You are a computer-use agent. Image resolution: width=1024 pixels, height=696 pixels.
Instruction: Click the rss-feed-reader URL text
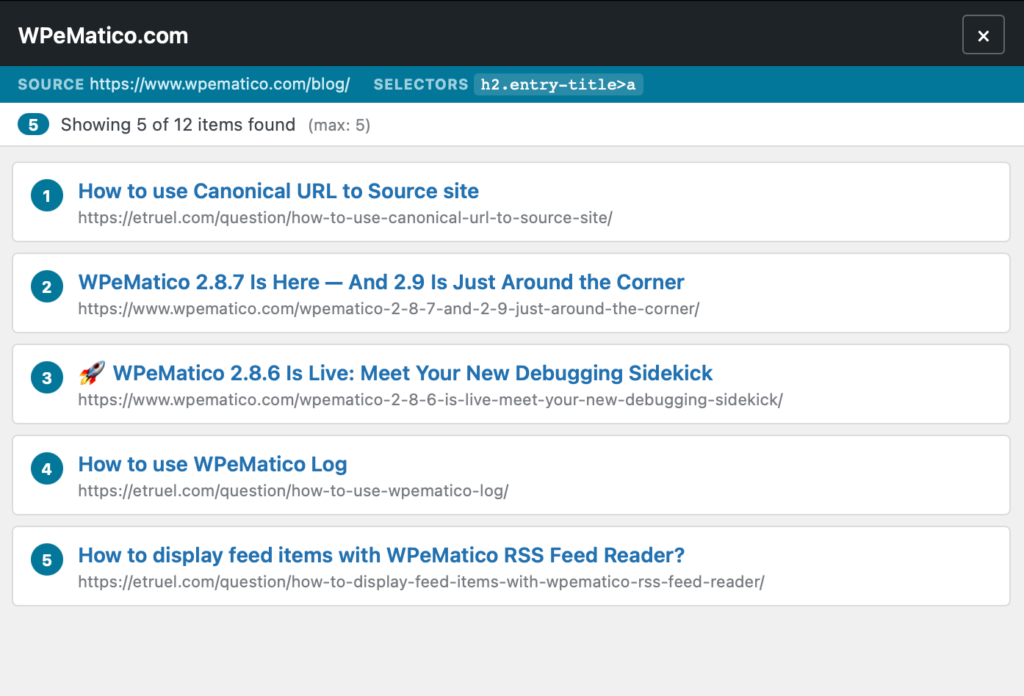point(421,582)
